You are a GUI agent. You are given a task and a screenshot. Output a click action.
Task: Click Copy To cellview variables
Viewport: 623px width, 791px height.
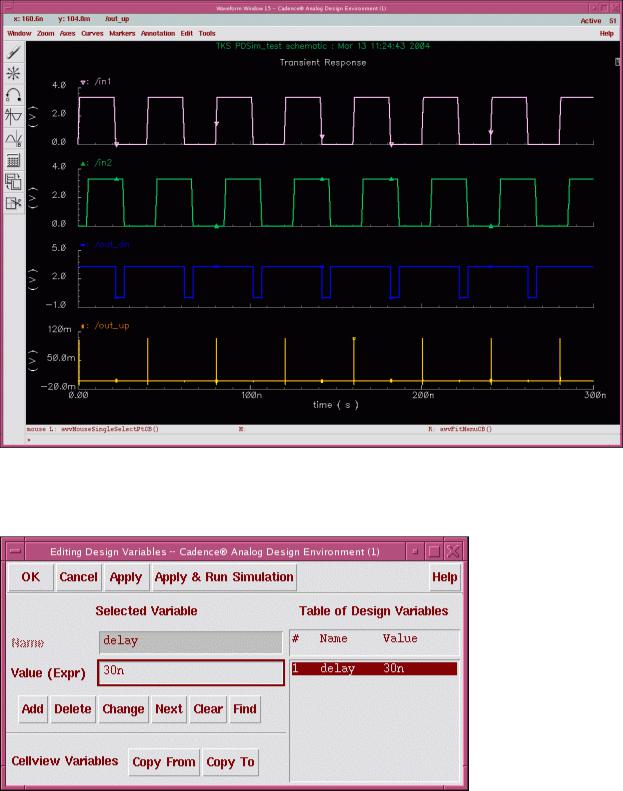(x=231, y=762)
